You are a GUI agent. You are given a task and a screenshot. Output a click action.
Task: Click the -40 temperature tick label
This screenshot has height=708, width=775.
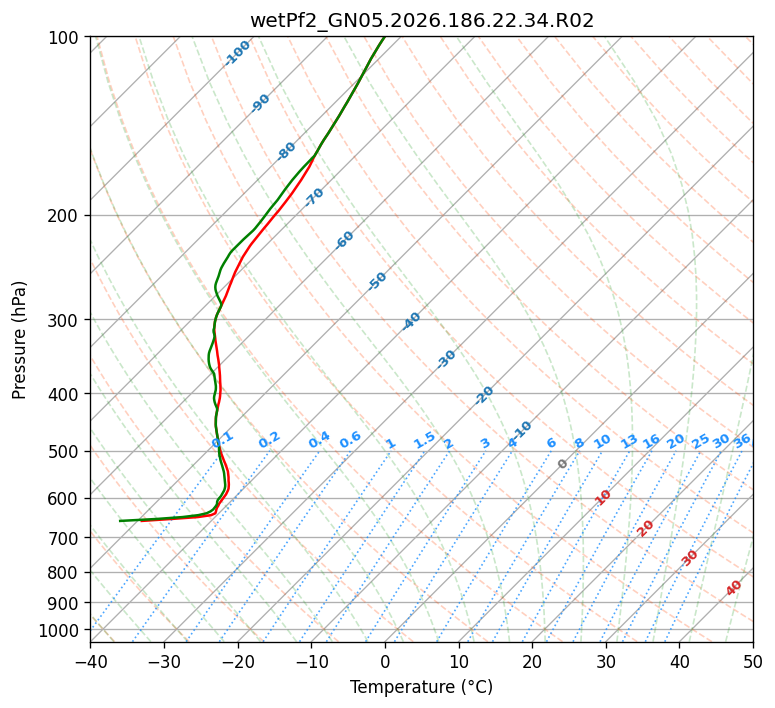[90, 661]
